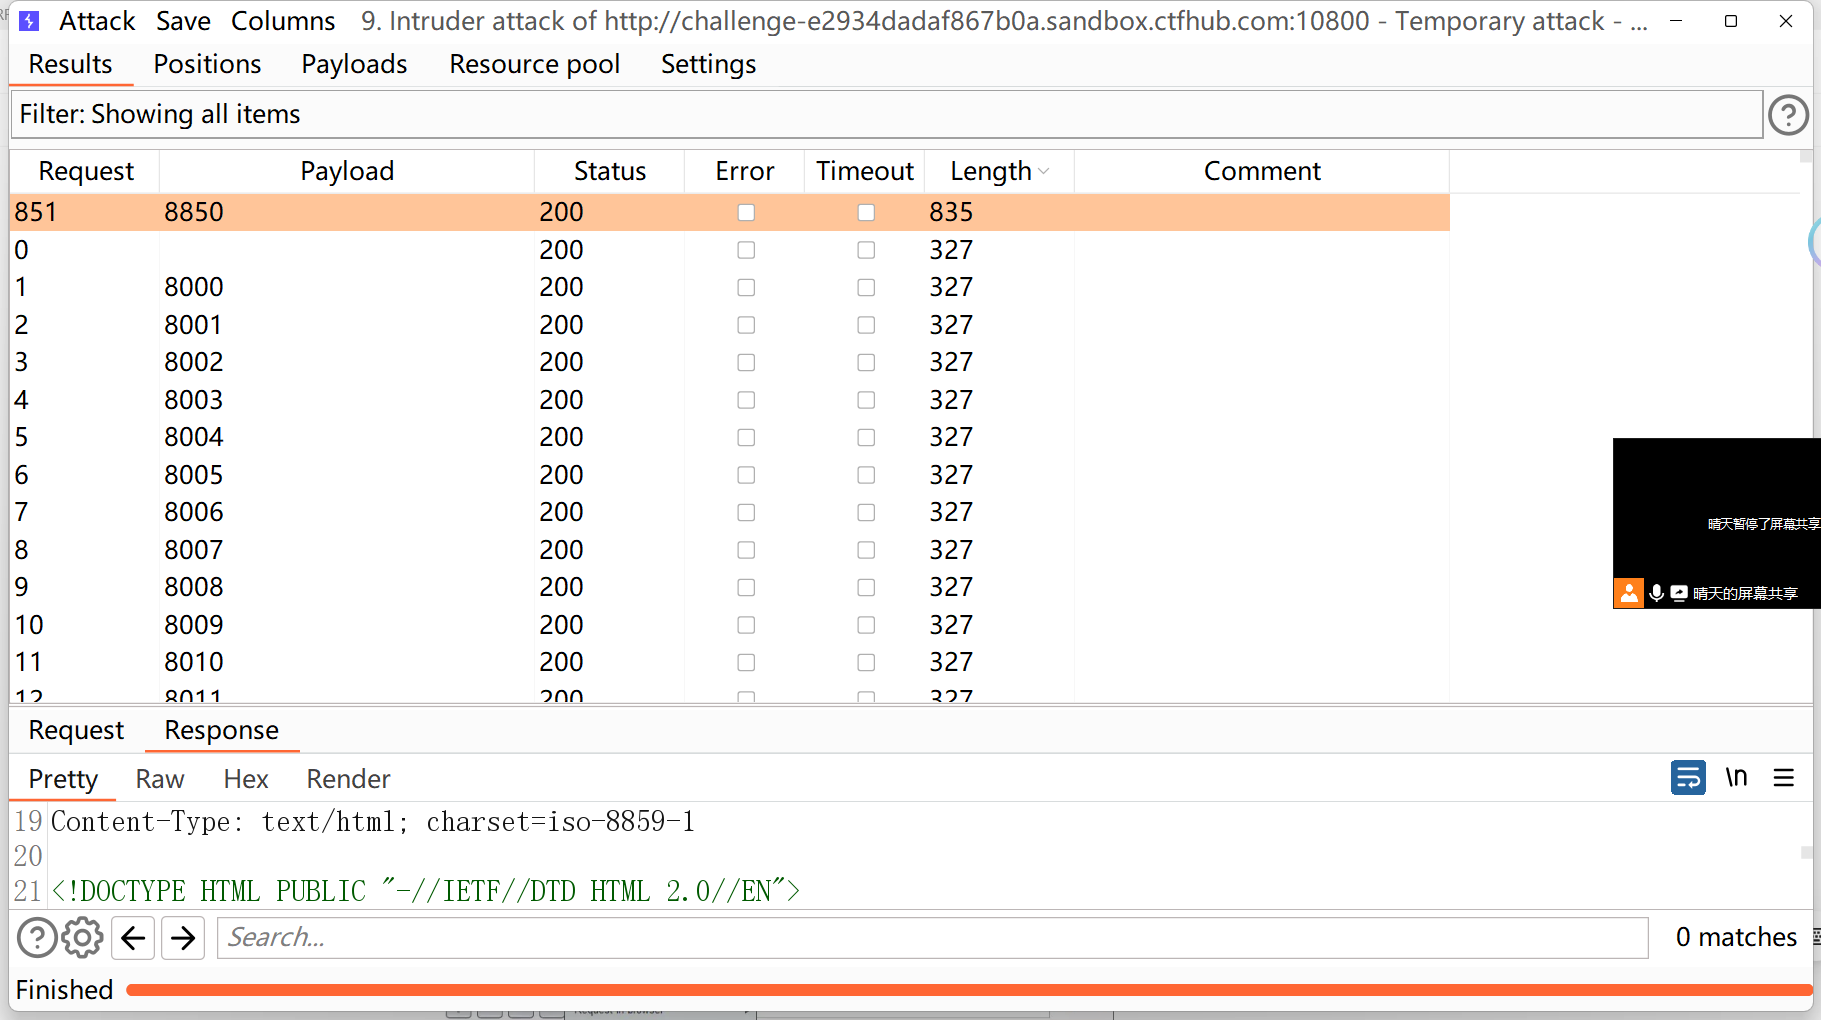The width and height of the screenshot is (1821, 1020).
Task: Open the Columns menu
Action: 283,20
